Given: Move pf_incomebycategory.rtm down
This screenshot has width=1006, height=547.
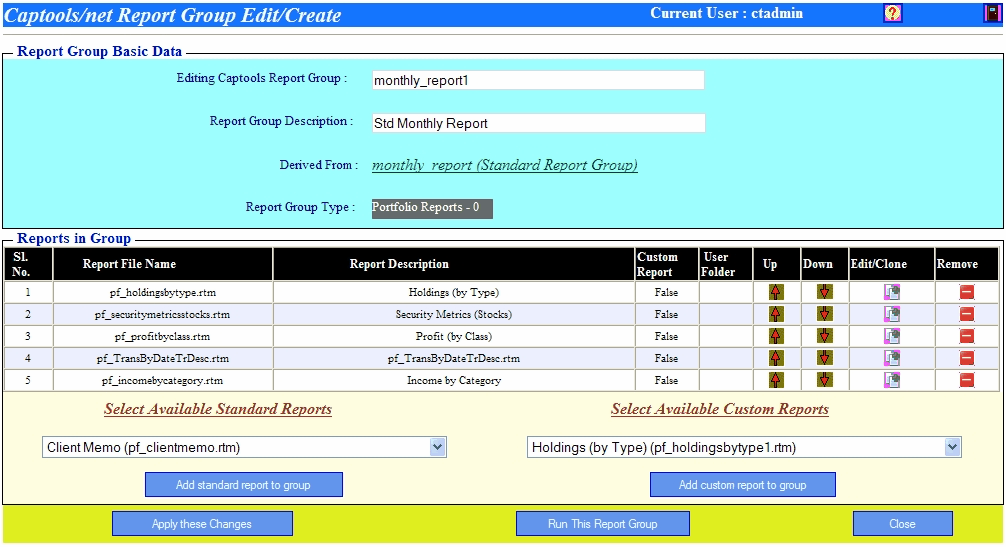Looking at the screenshot, I should pos(824,380).
